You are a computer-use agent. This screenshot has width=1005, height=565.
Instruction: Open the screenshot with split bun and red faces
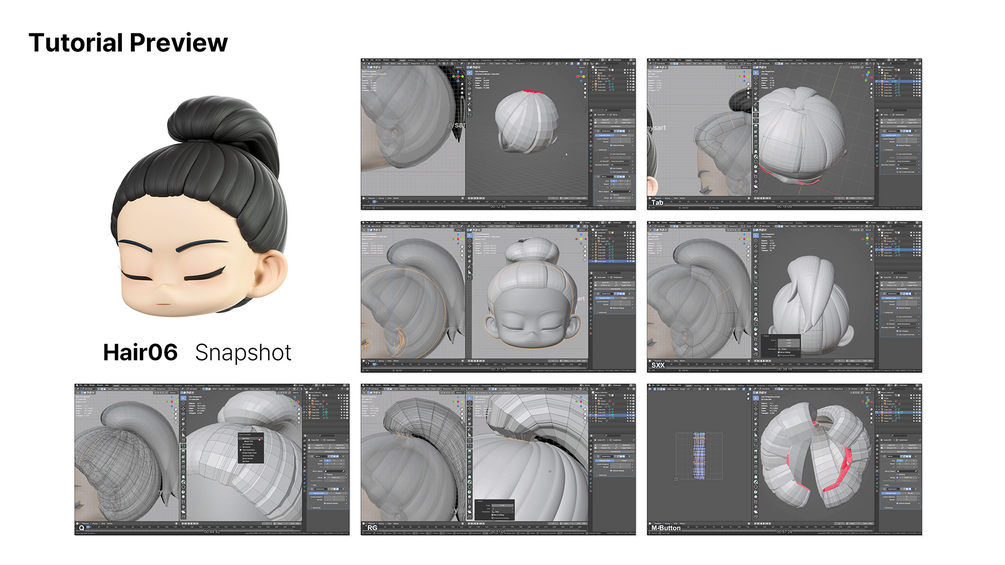pos(784,459)
